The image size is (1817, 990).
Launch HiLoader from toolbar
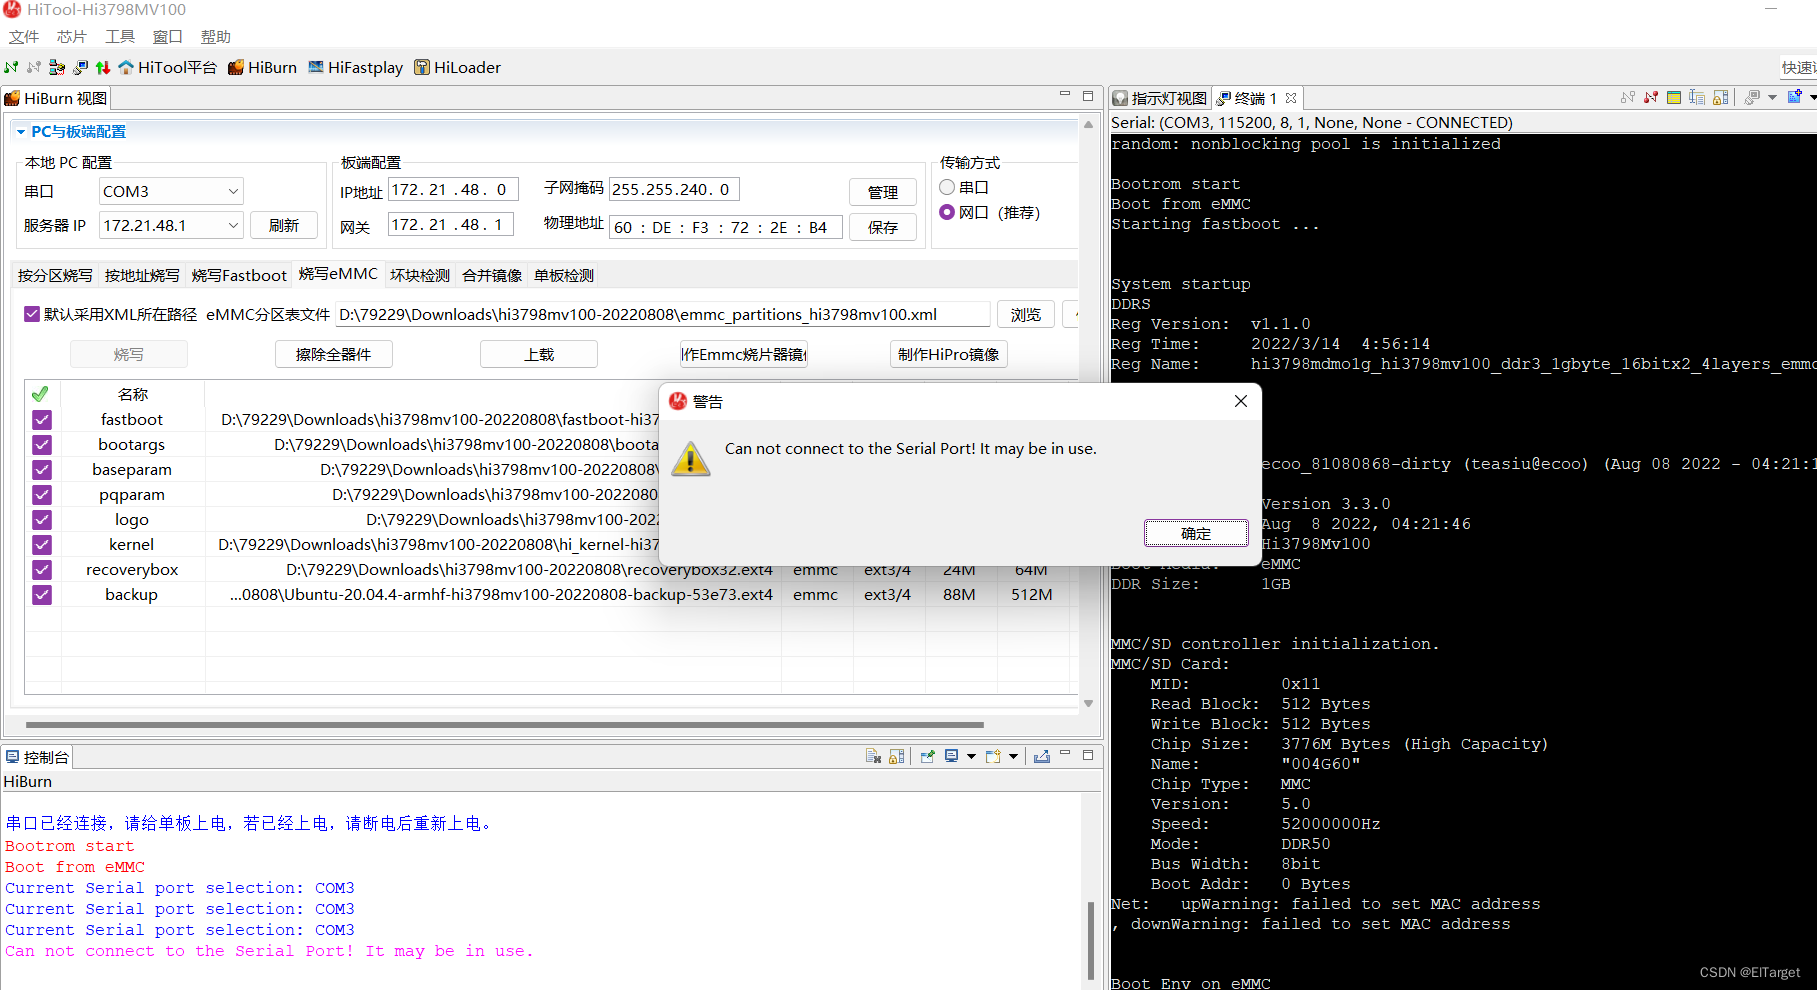click(x=457, y=67)
